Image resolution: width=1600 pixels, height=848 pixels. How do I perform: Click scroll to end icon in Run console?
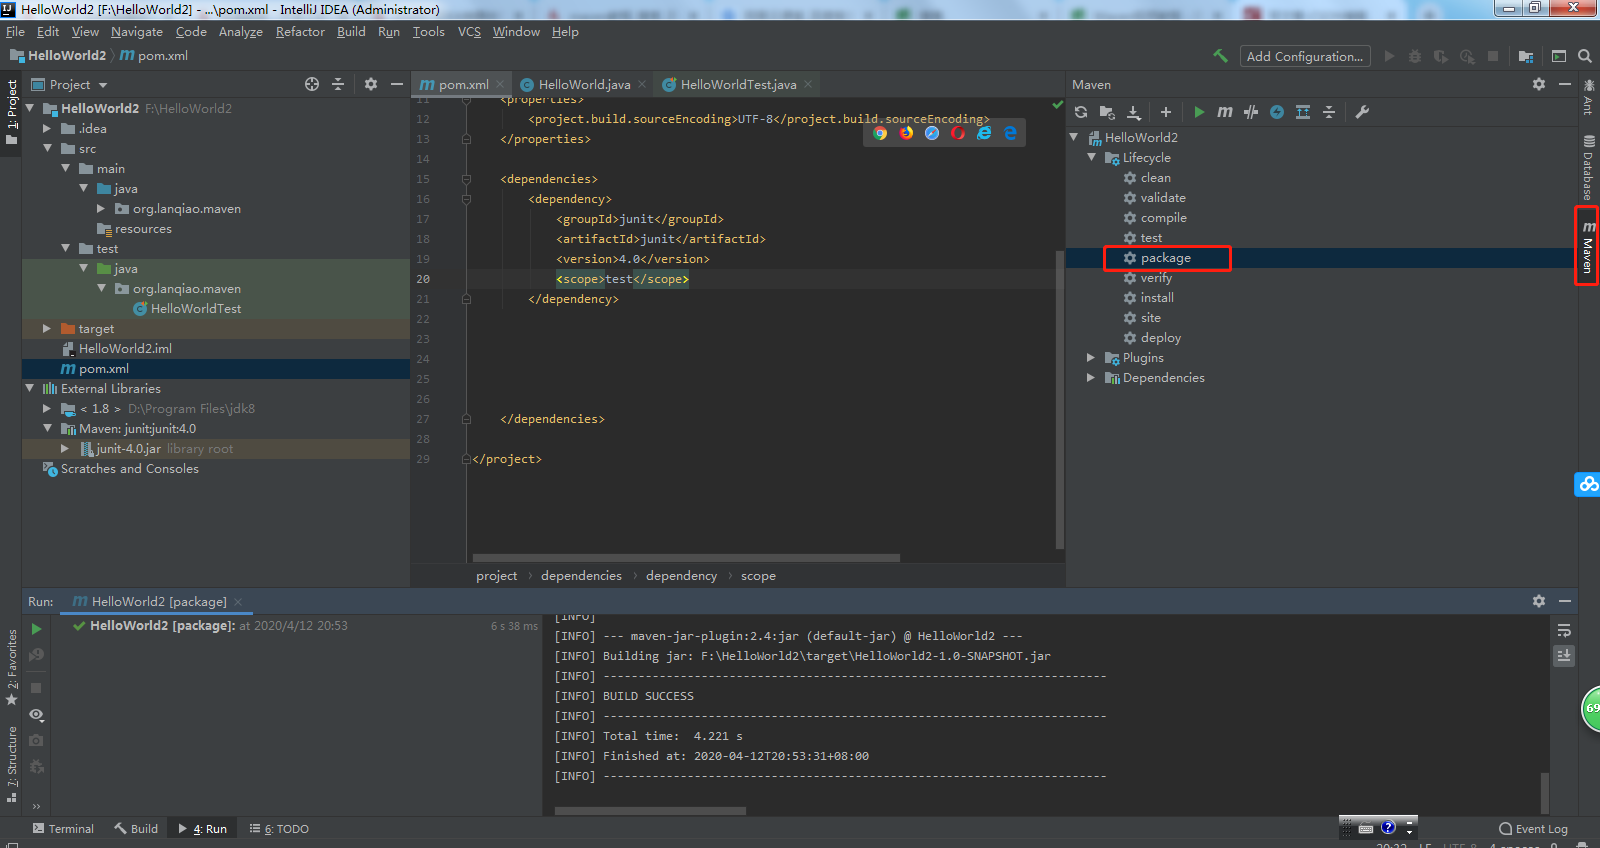click(1564, 656)
